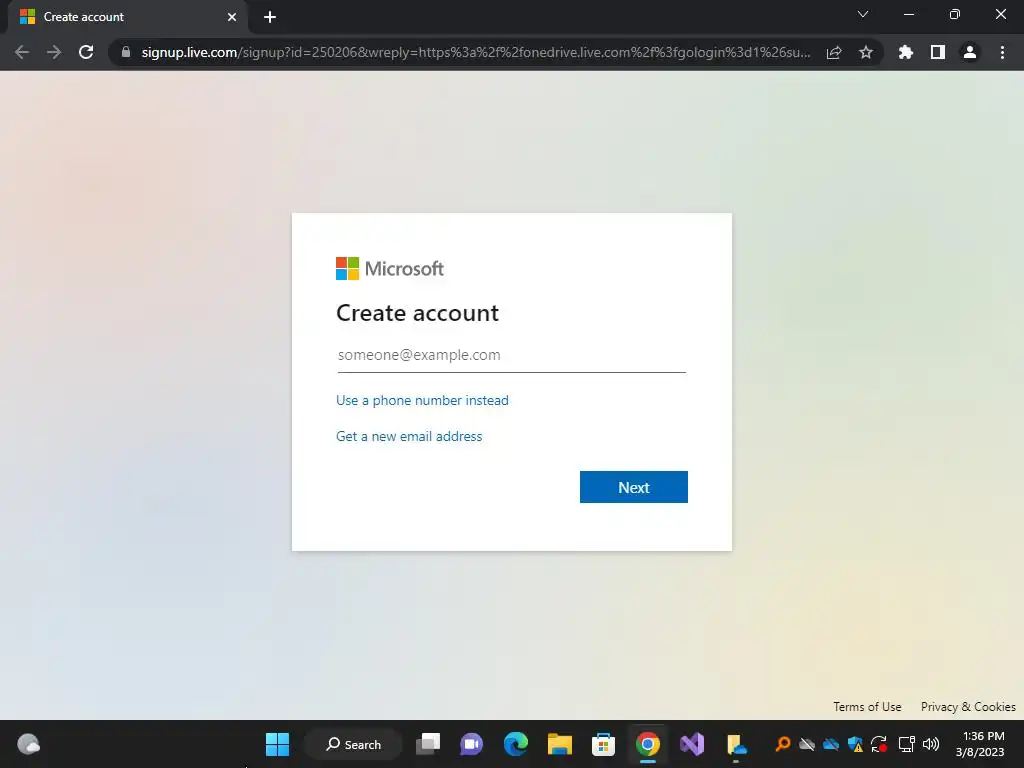1024x768 pixels.
Task: Click the Microsoft logo
Action: [x=390, y=268]
